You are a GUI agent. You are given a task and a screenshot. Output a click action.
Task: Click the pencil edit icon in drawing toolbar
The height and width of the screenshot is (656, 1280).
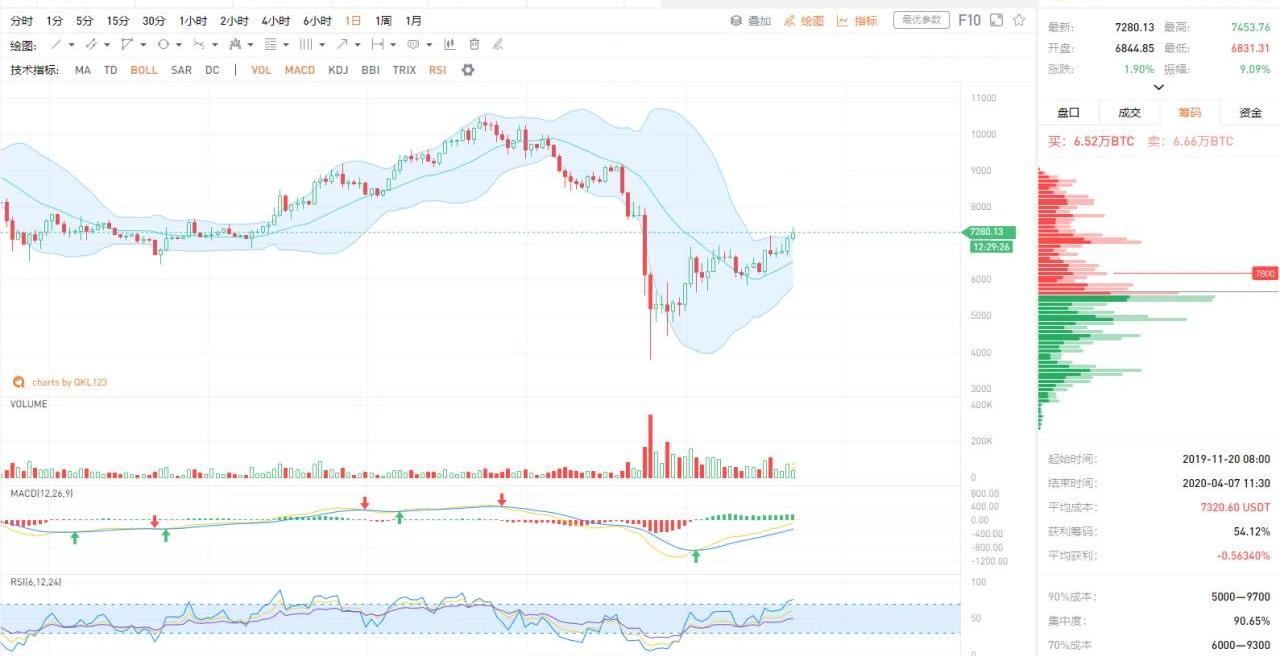point(498,45)
